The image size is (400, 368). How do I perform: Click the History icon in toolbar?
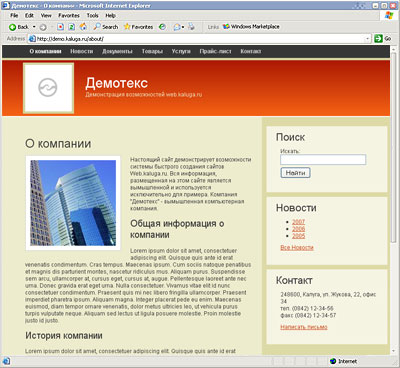[x=162, y=27]
